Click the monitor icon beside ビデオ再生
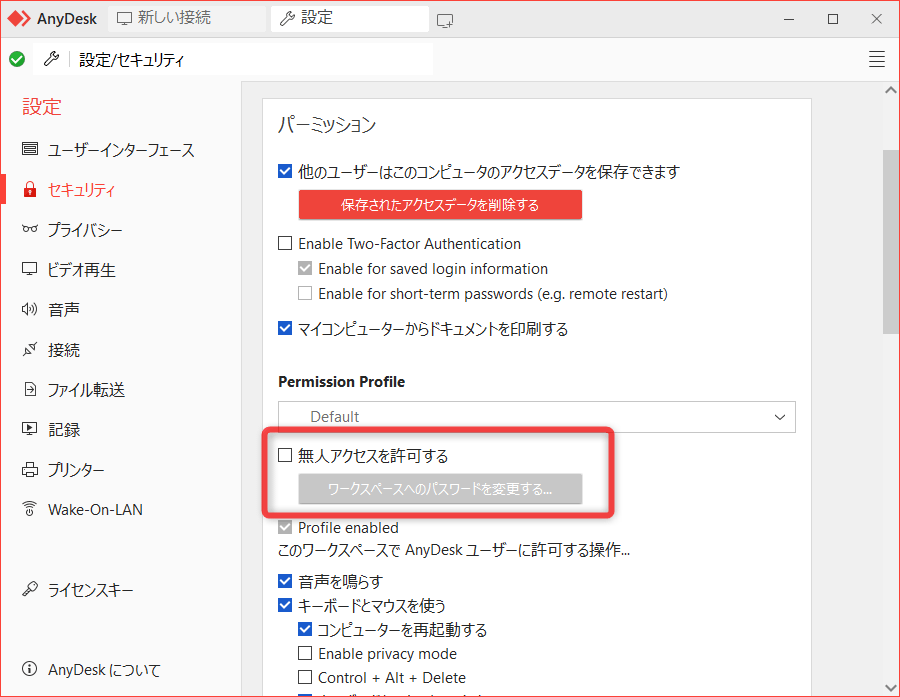Image resolution: width=900 pixels, height=697 pixels. point(30,269)
